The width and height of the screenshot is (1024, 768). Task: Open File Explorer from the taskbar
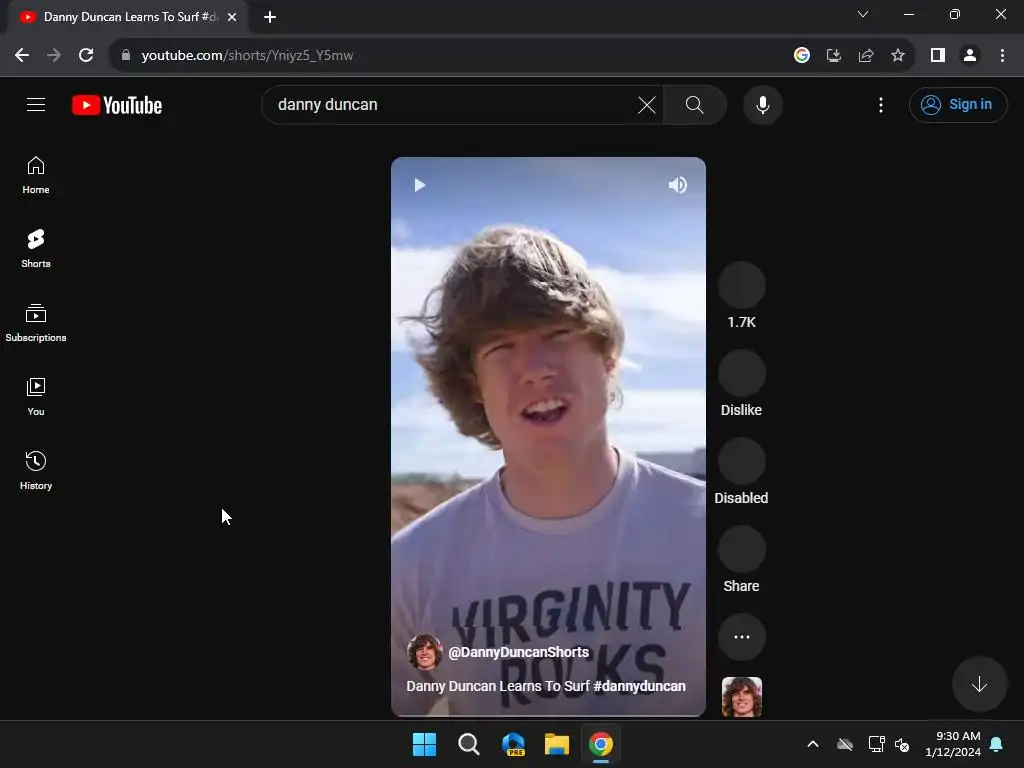(x=557, y=744)
